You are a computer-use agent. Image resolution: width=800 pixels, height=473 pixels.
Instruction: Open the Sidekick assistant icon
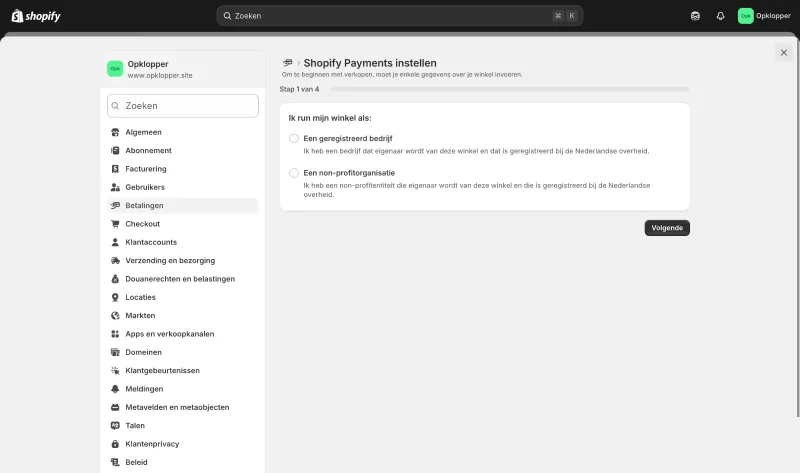pos(695,16)
